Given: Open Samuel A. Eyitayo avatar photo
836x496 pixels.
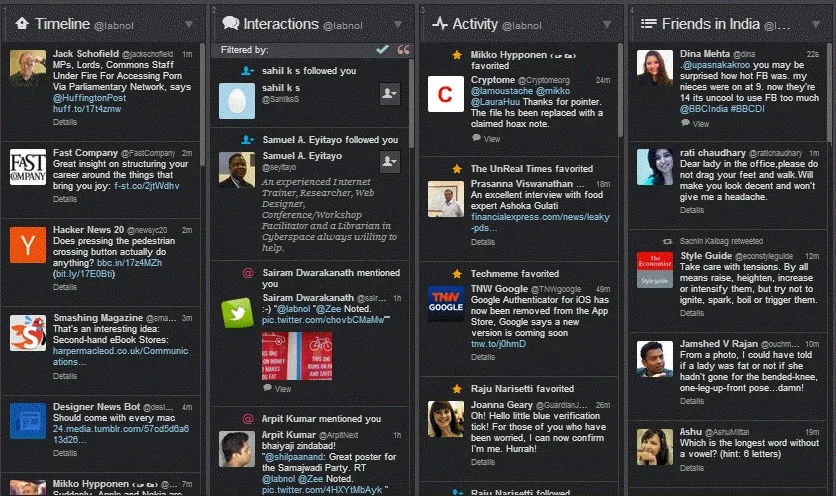Looking at the screenshot, I should [x=237, y=170].
